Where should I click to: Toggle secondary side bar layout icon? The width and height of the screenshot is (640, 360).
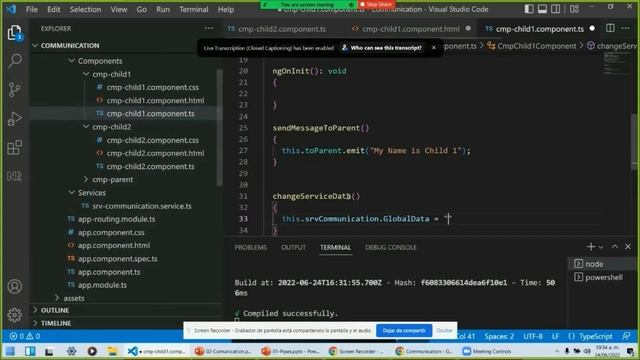(556, 9)
